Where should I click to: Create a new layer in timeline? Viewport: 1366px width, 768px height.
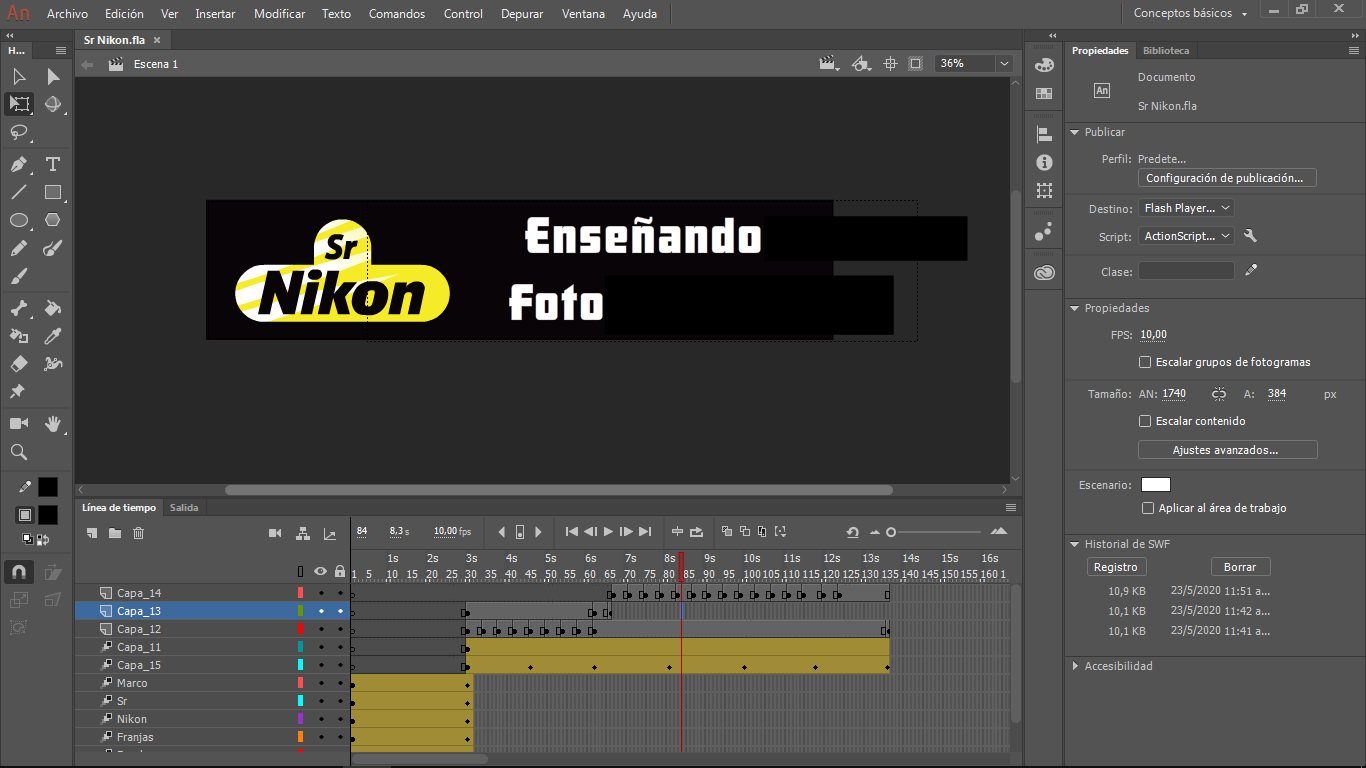click(91, 533)
